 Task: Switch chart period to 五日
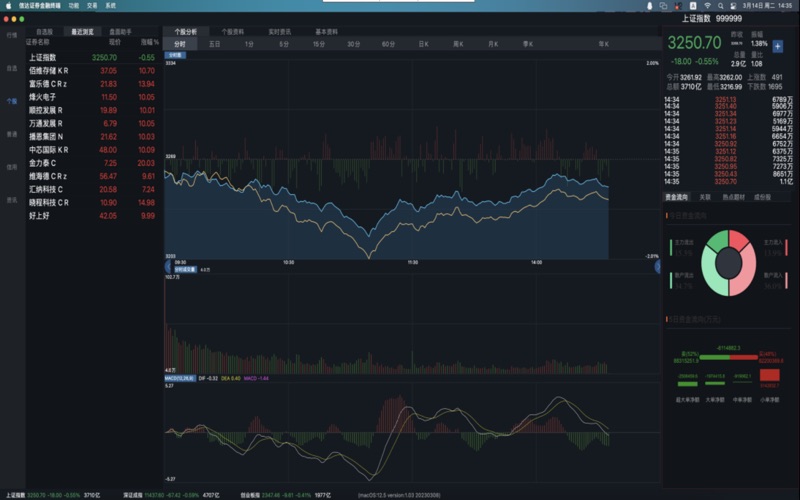click(214, 45)
